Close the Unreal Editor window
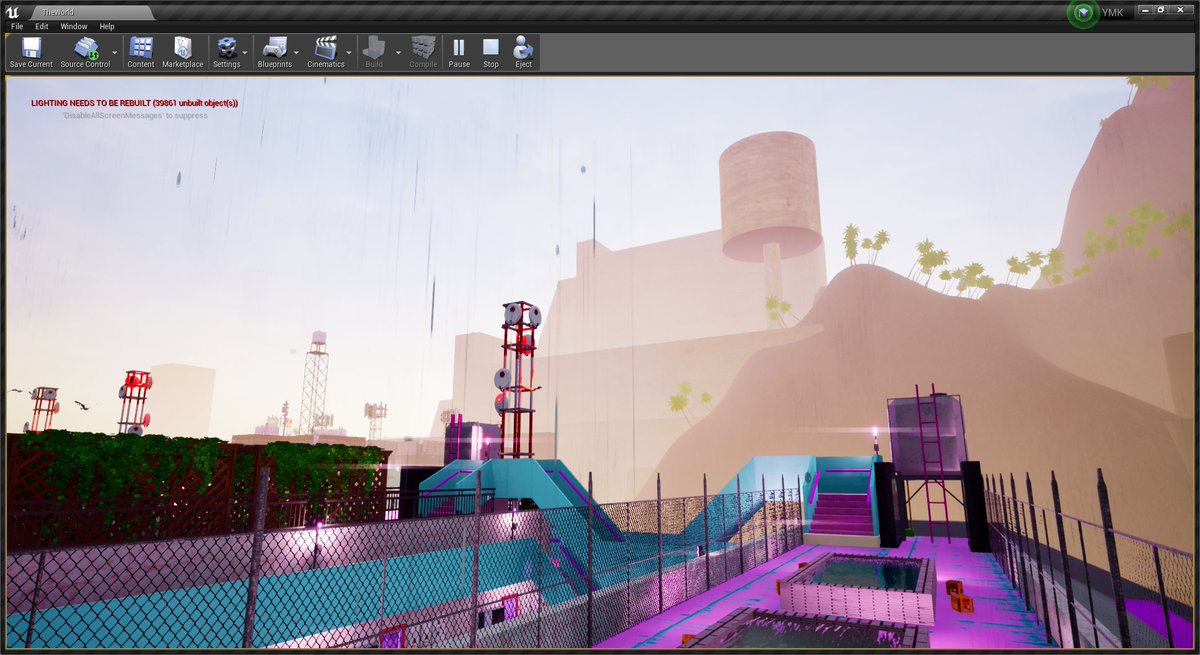Screen dimensions: 1200x655 (1181, 9)
